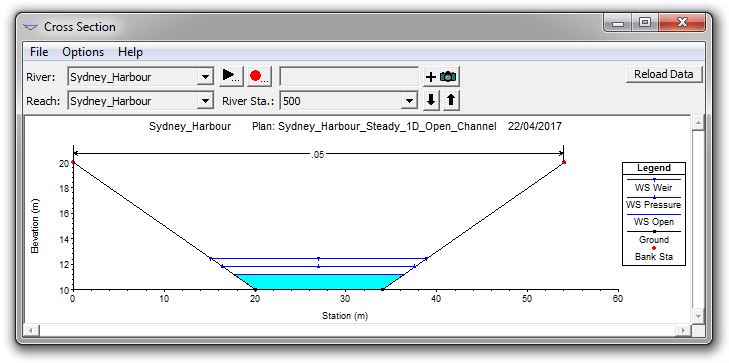Open the River Sta. 500 dropdown
Viewport: 729px width, 363px height.
pyautogui.click(x=409, y=101)
